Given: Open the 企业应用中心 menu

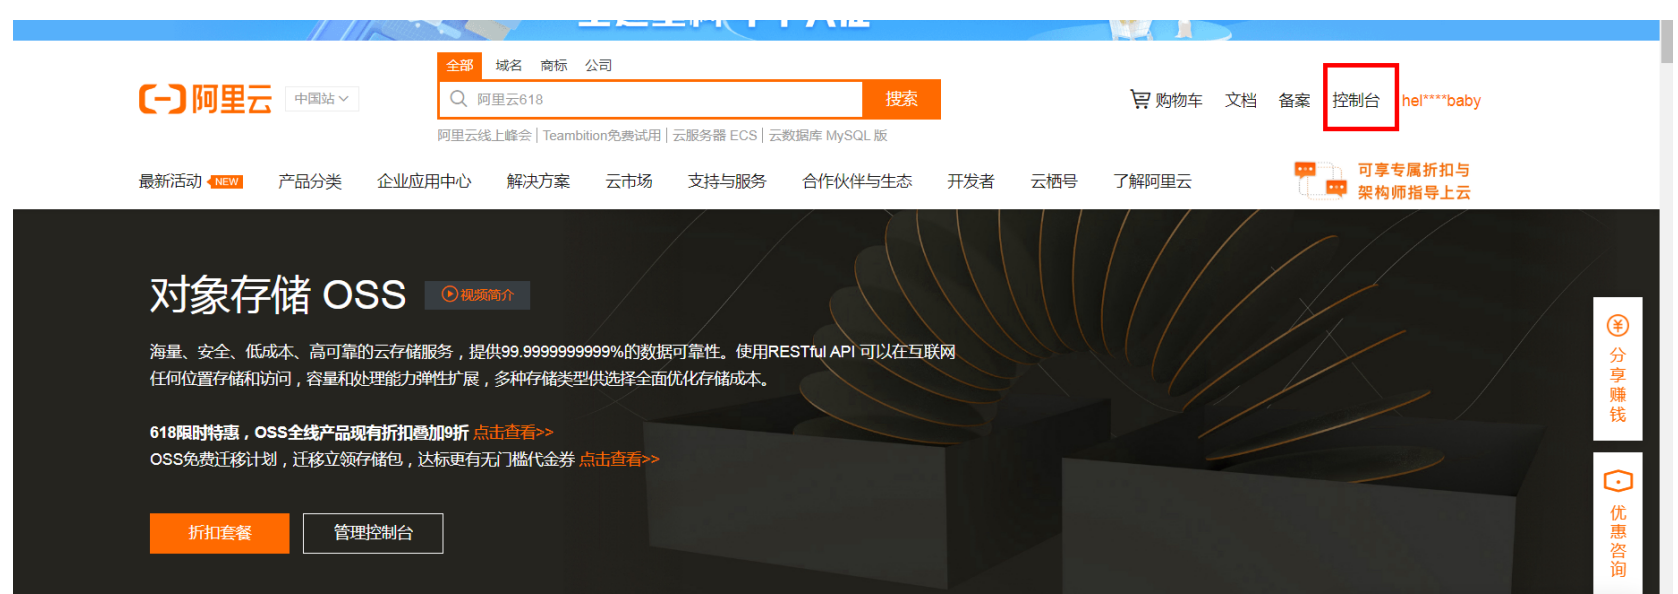Looking at the screenshot, I should tap(424, 181).
